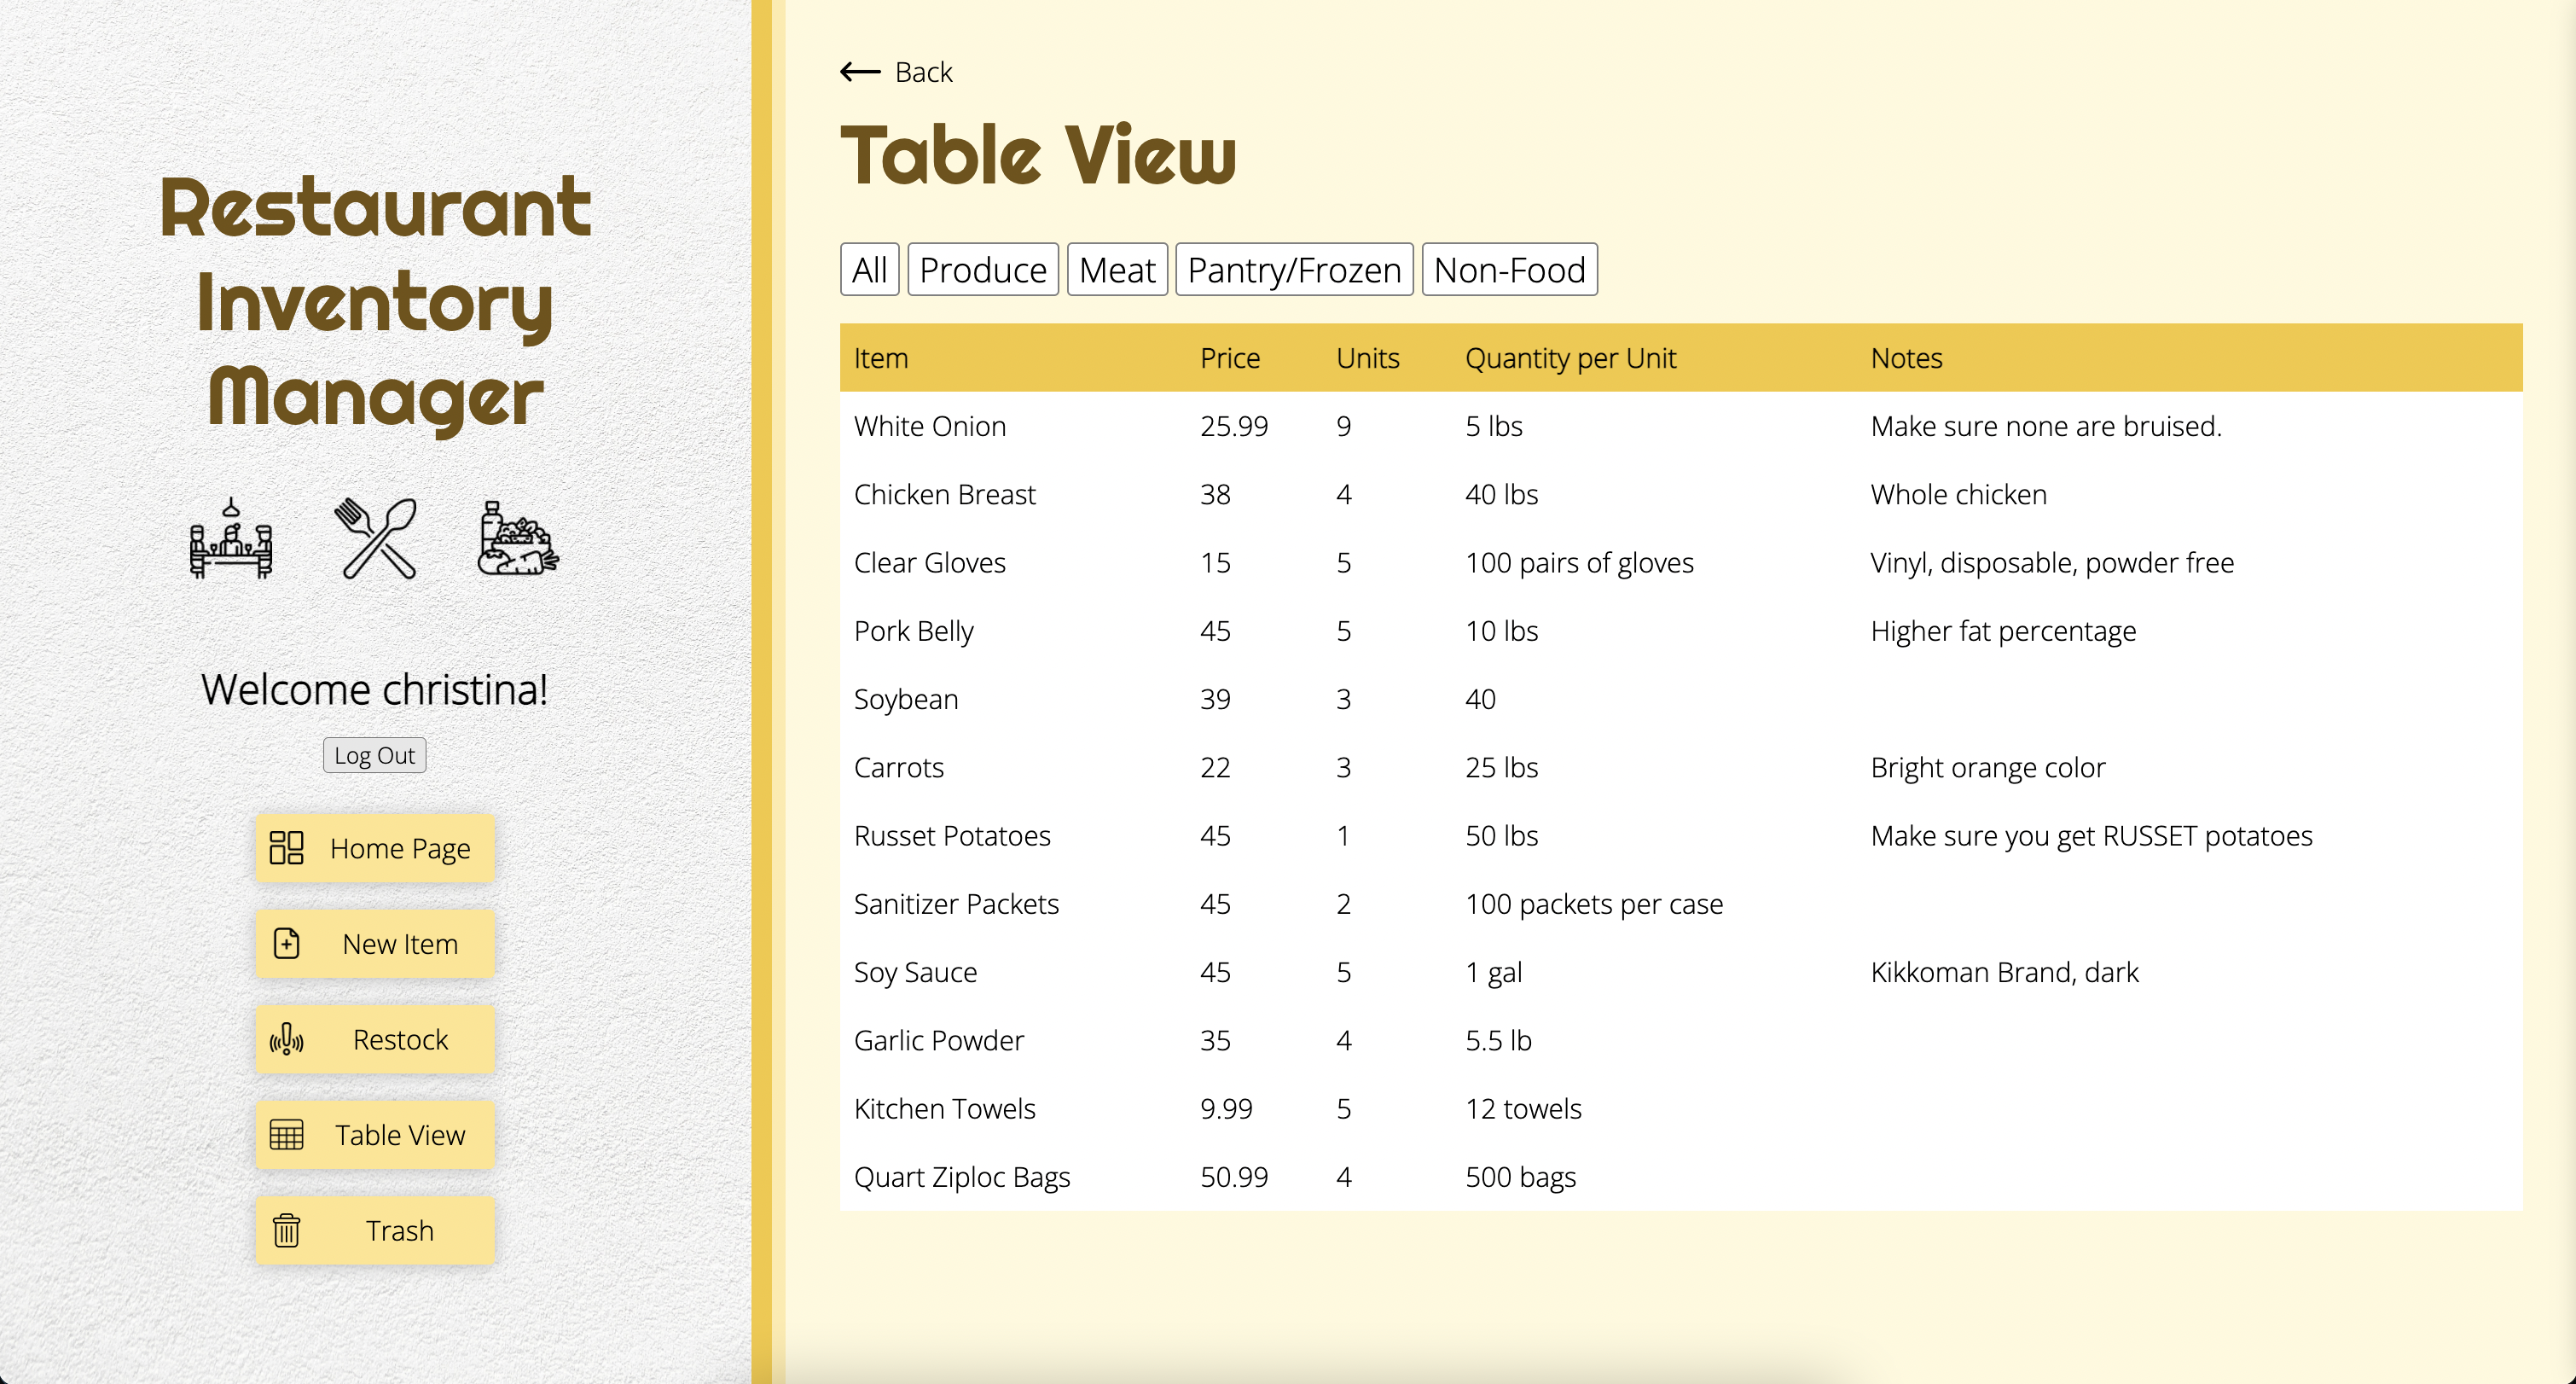Viewport: 2576px width, 1384px height.
Task: Sort by the Price column header
Action: point(1229,357)
